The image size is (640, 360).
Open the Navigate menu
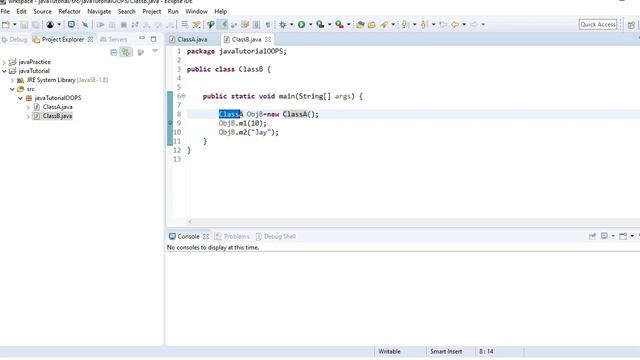99,11
